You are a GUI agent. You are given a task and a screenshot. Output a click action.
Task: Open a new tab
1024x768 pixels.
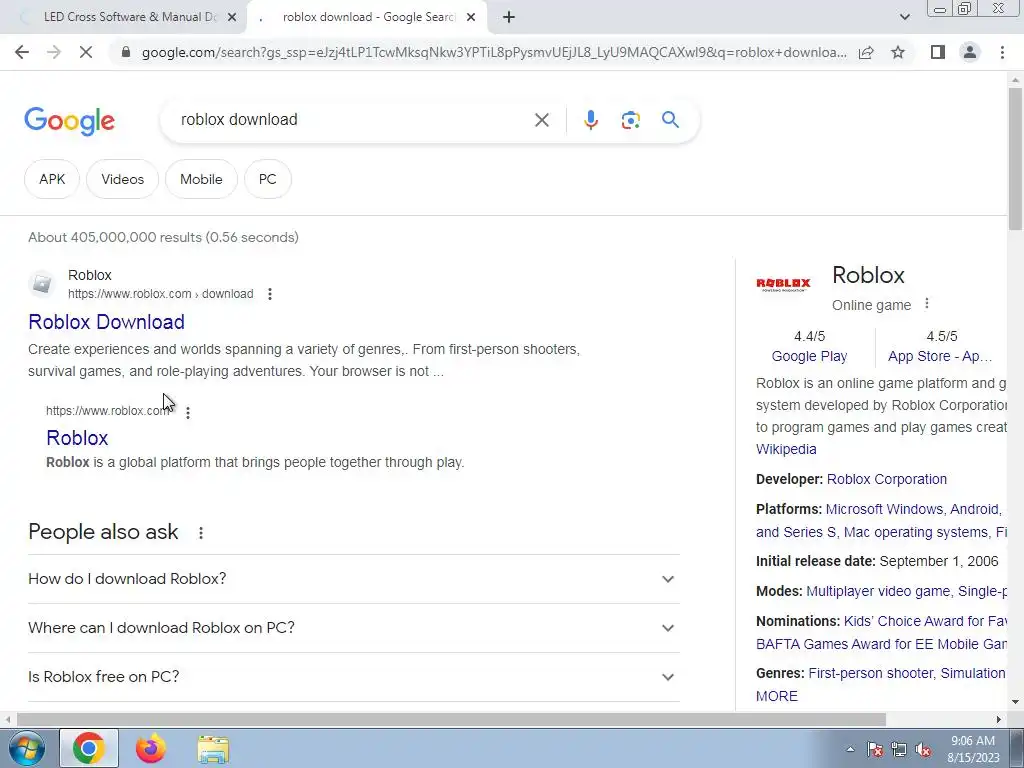509,18
